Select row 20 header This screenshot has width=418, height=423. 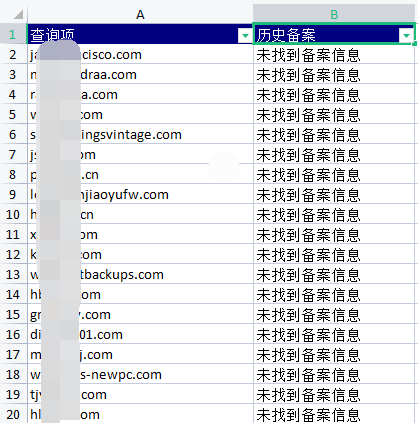(13, 414)
